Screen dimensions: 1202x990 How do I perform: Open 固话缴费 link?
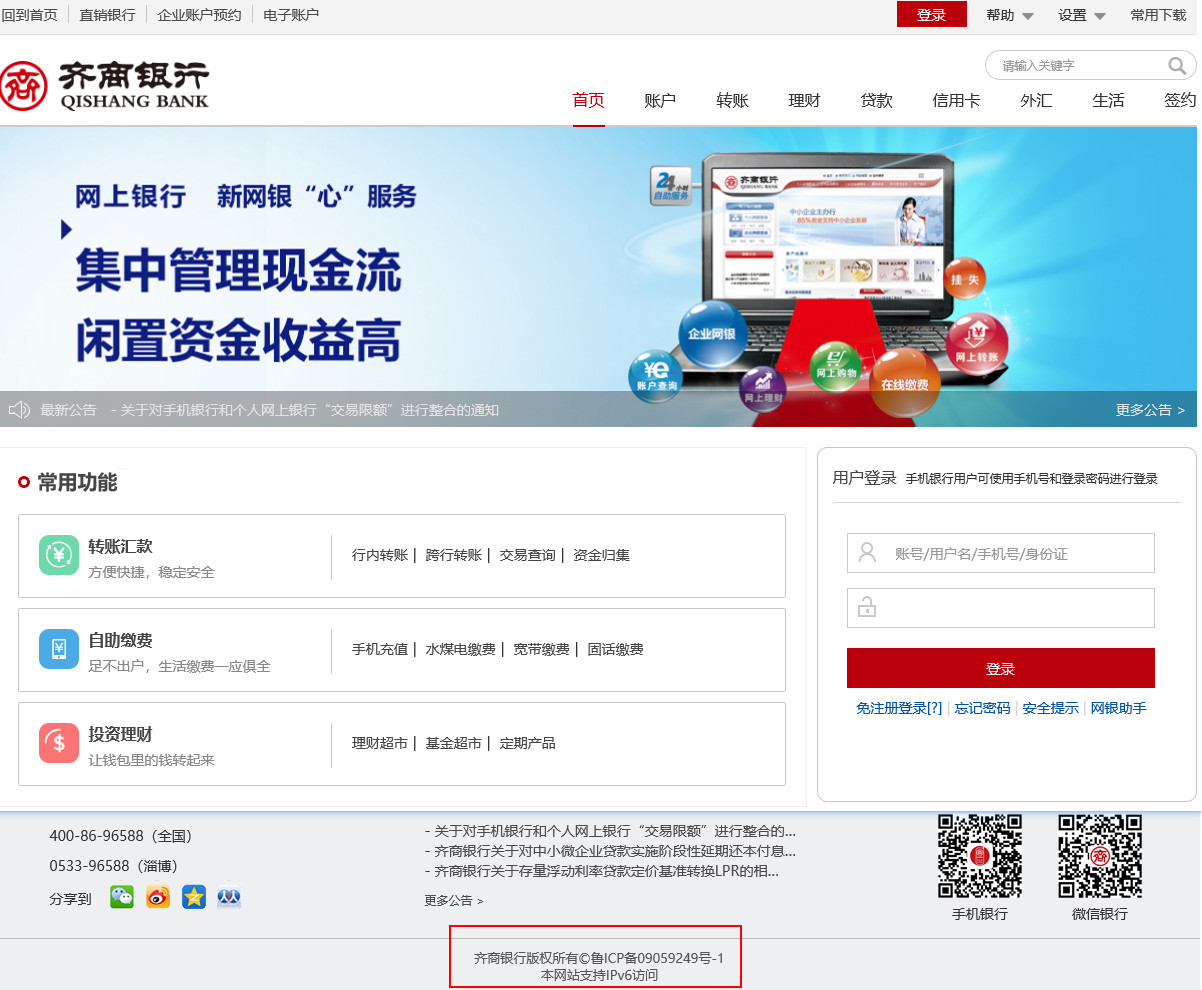(616, 649)
